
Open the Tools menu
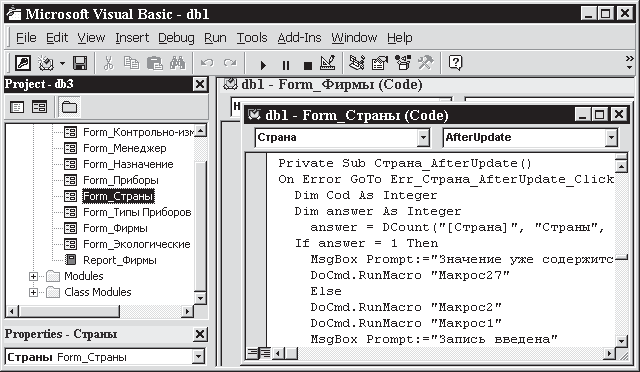pyautogui.click(x=252, y=38)
